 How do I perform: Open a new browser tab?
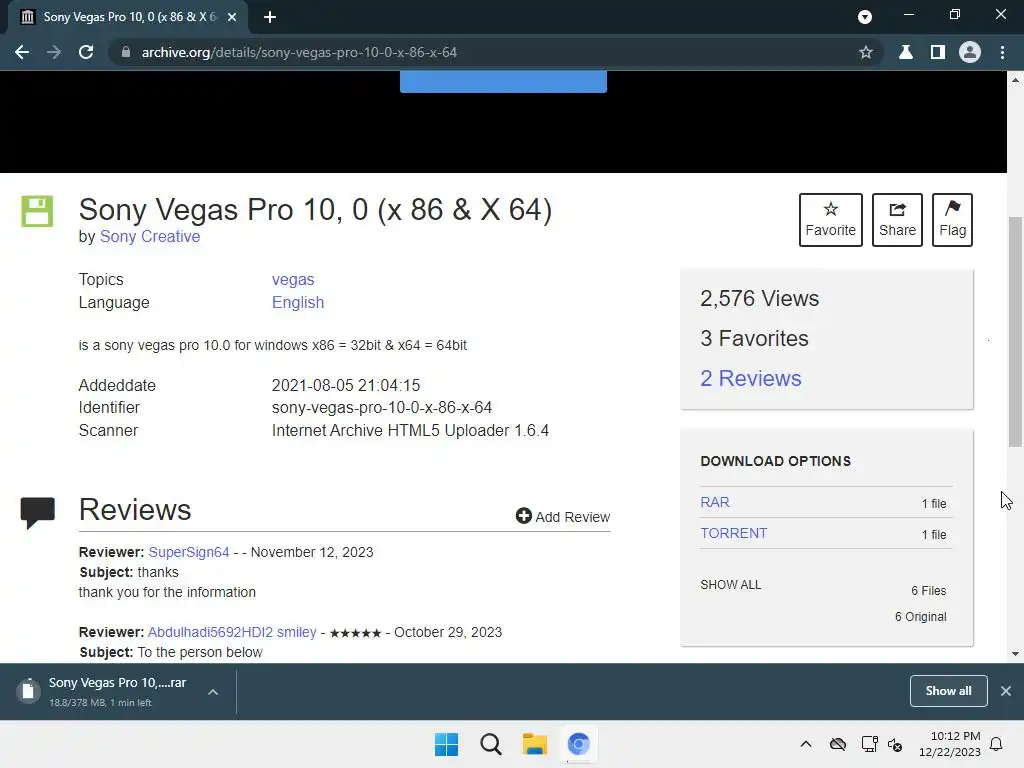point(270,17)
